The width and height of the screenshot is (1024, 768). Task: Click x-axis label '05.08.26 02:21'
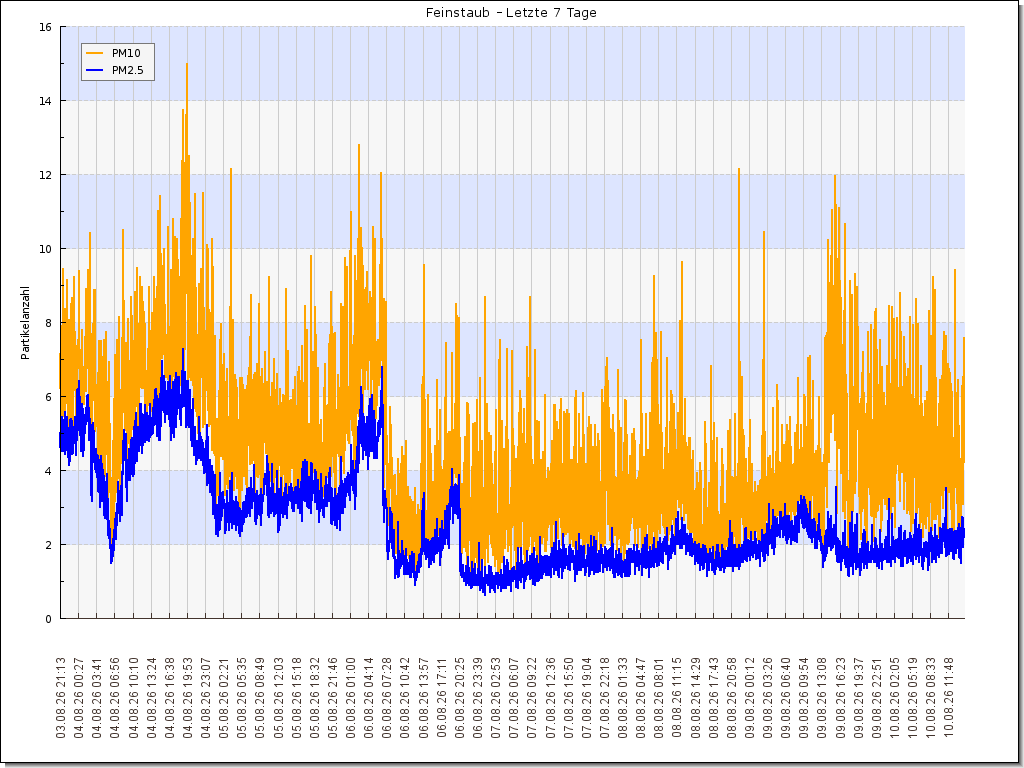(x=225, y=697)
